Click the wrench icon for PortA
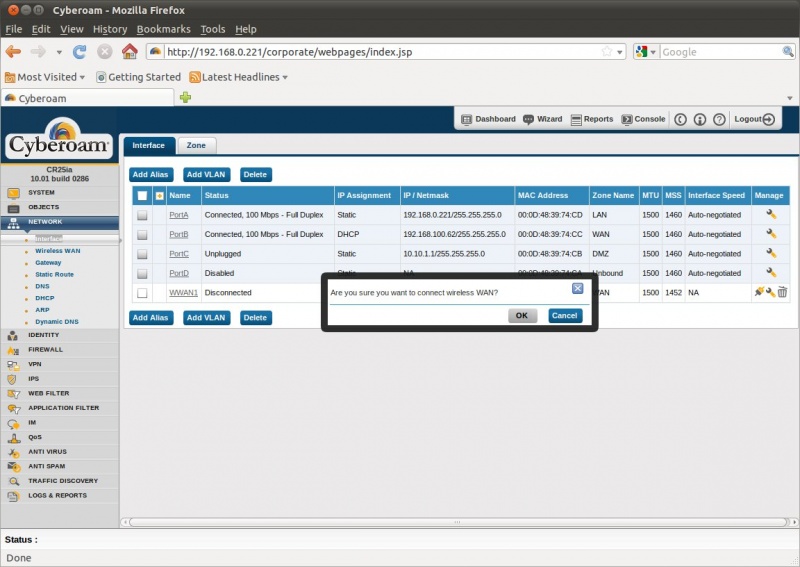 coord(771,215)
